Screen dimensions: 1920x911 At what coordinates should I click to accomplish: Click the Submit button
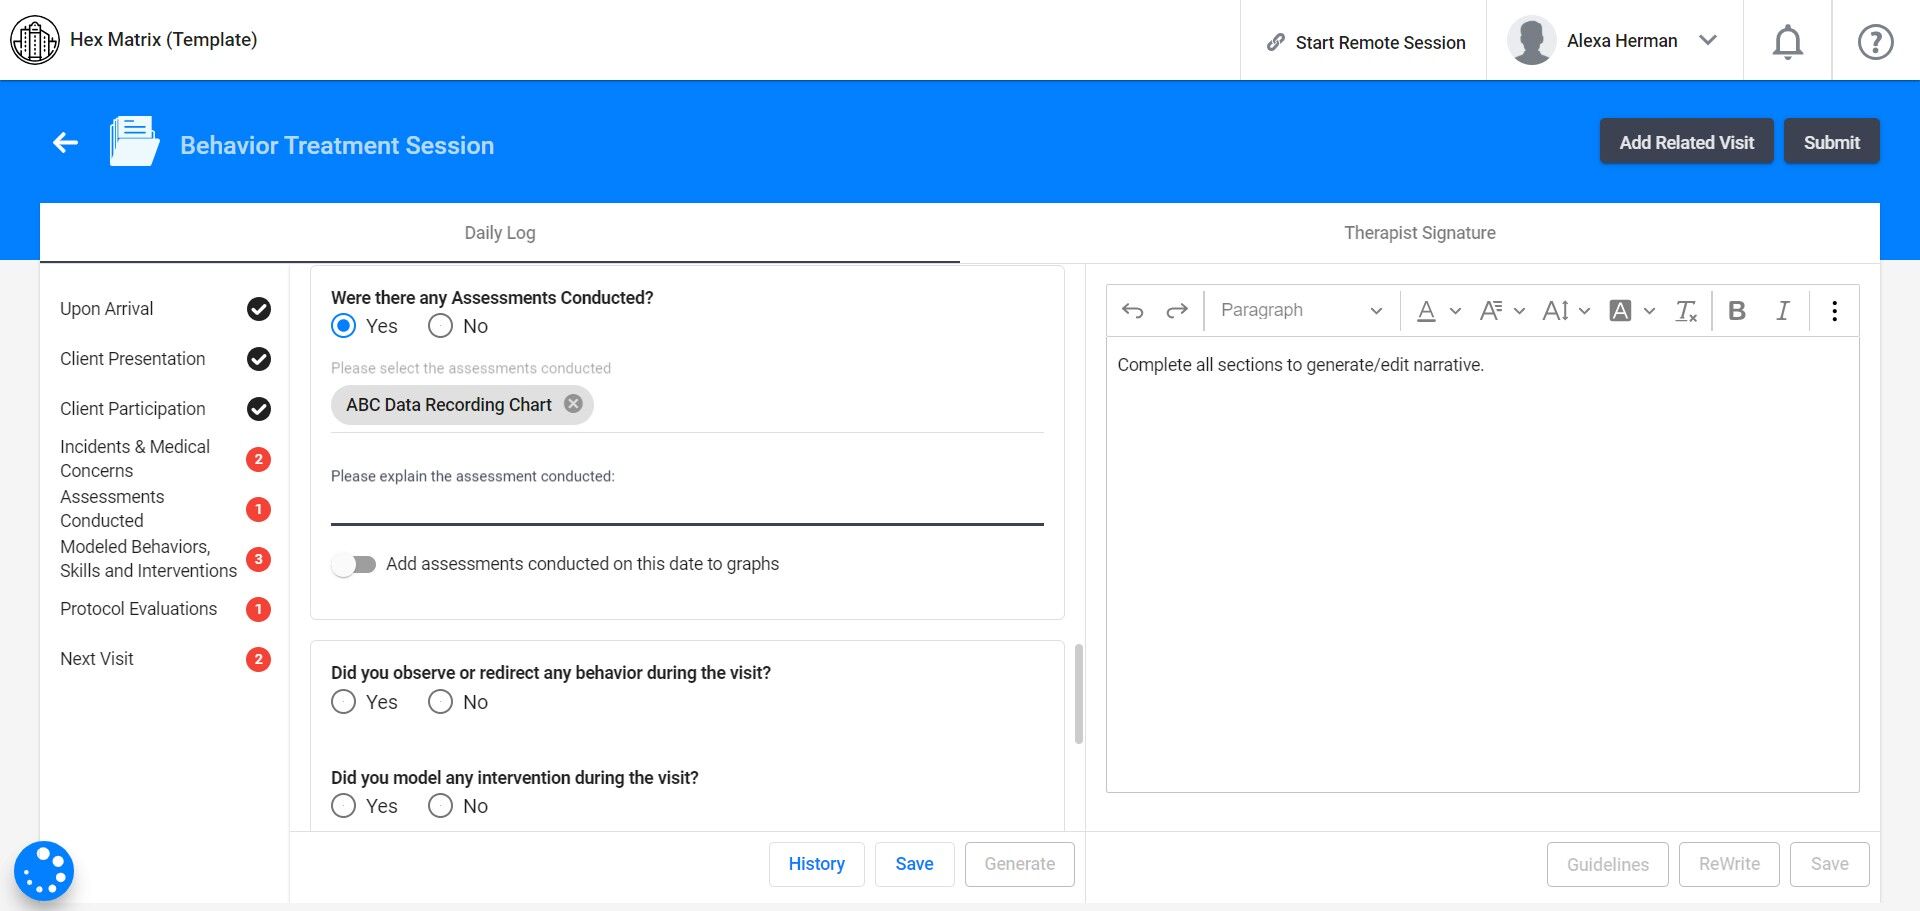tap(1831, 142)
